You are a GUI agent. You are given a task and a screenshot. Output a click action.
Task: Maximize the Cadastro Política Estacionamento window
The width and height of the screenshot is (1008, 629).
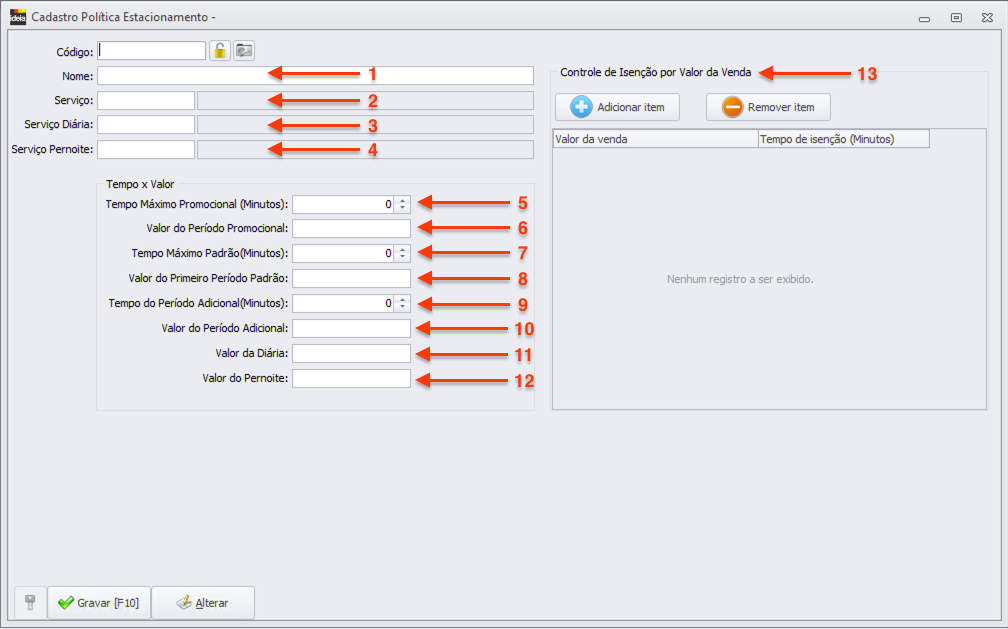click(956, 17)
